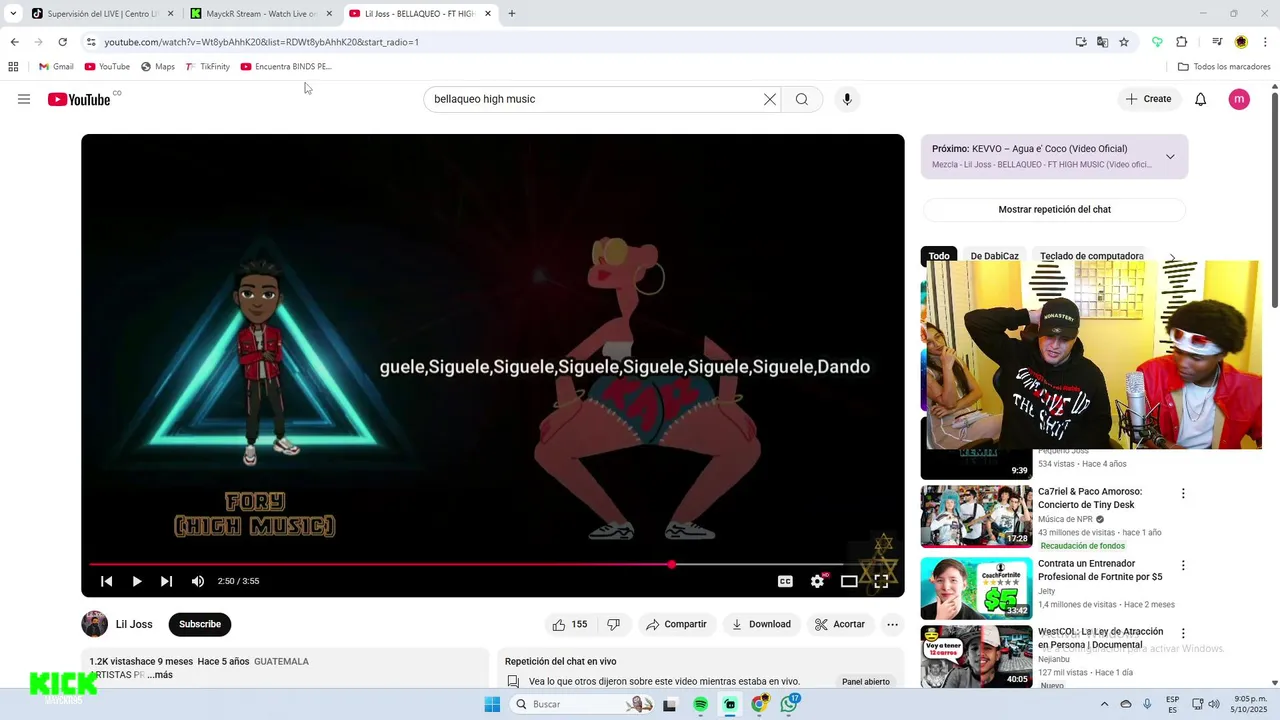The height and width of the screenshot is (720, 1280).
Task: Open options for Fortnite trainer video
Action: pyautogui.click(x=1183, y=565)
